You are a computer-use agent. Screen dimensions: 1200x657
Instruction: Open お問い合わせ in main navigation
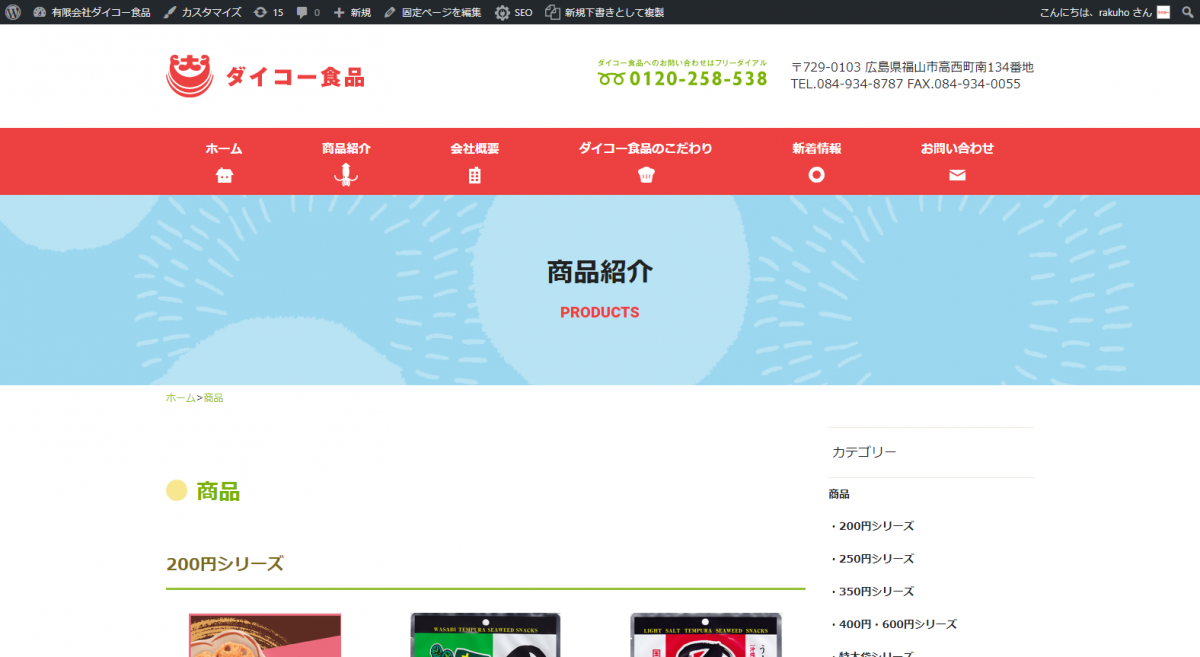tap(957, 148)
